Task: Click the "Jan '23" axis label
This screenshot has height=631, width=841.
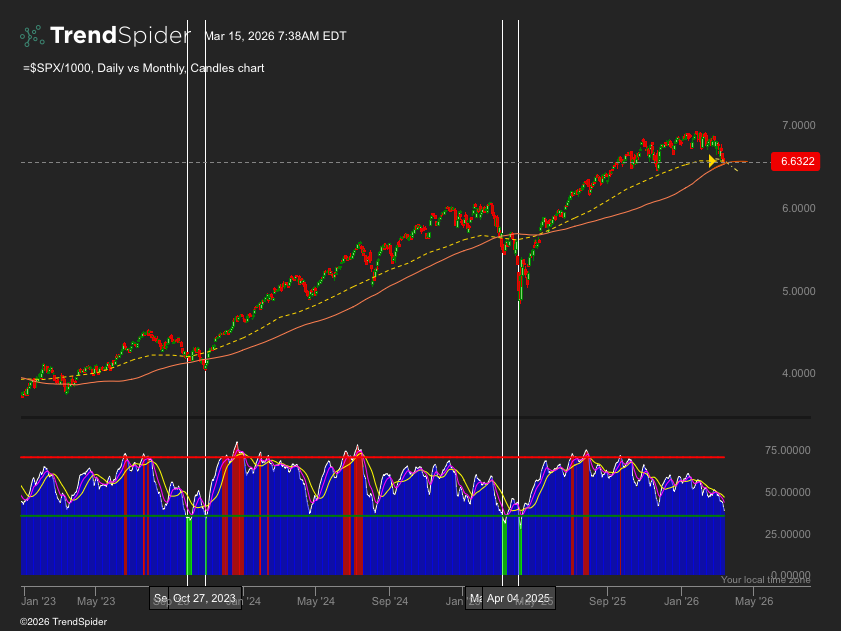Action: (x=37, y=601)
